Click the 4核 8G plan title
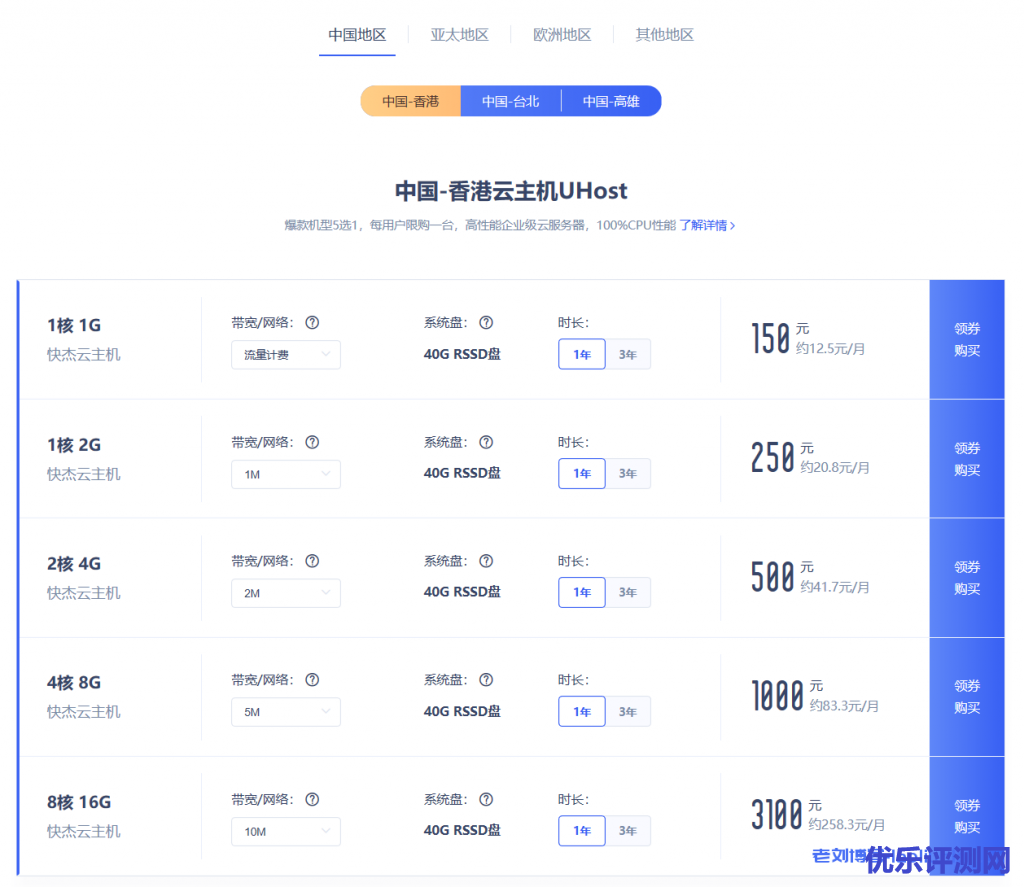1024x887 pixels. tap(74, 683)
